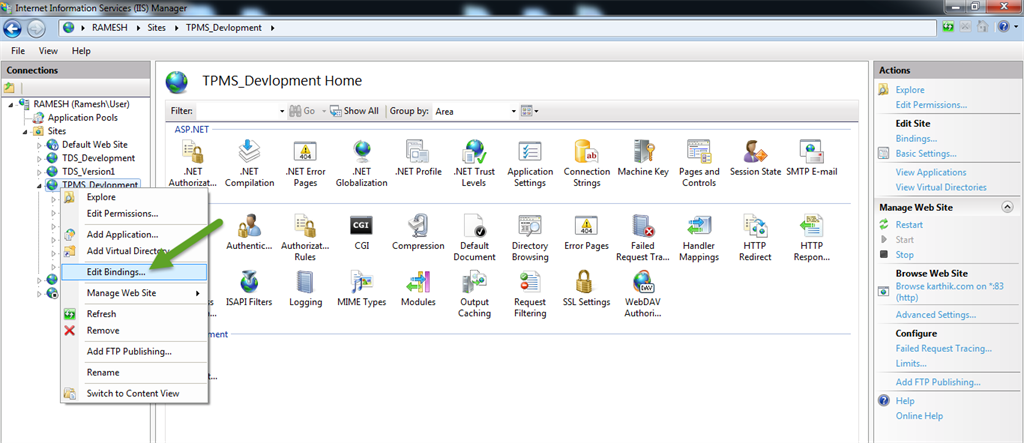Screen dimensions: 1024x443
Task: Open the .NET Error Pages feature
Action: tap(306, 164)
